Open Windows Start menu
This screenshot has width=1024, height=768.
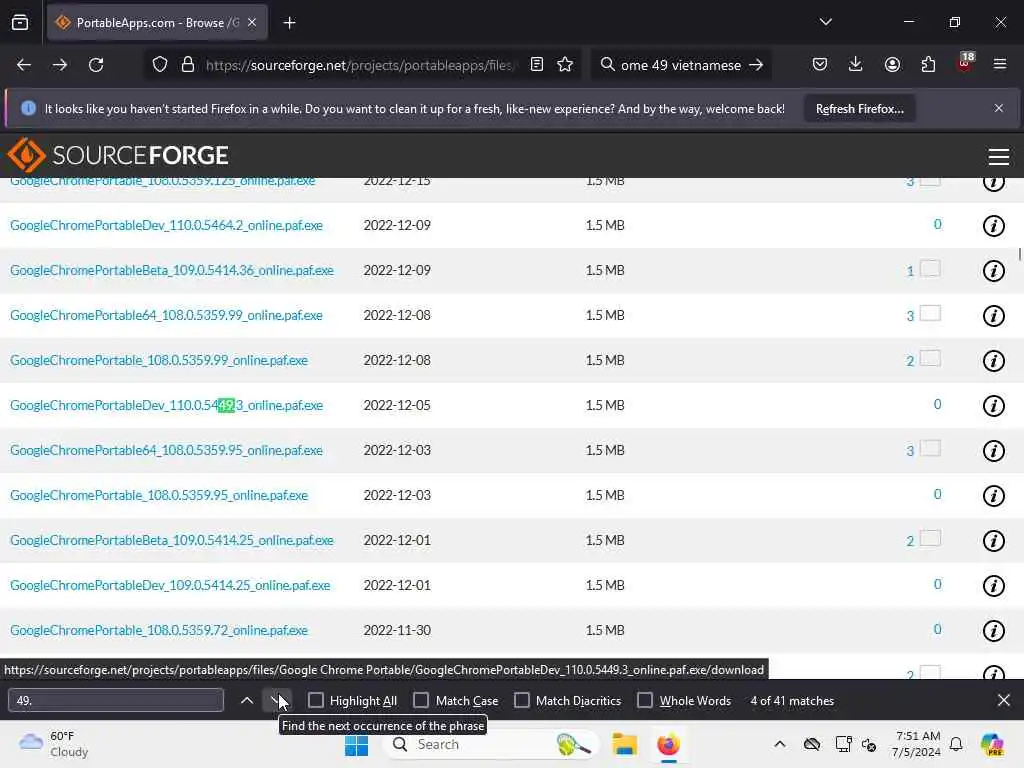[357, 745]
